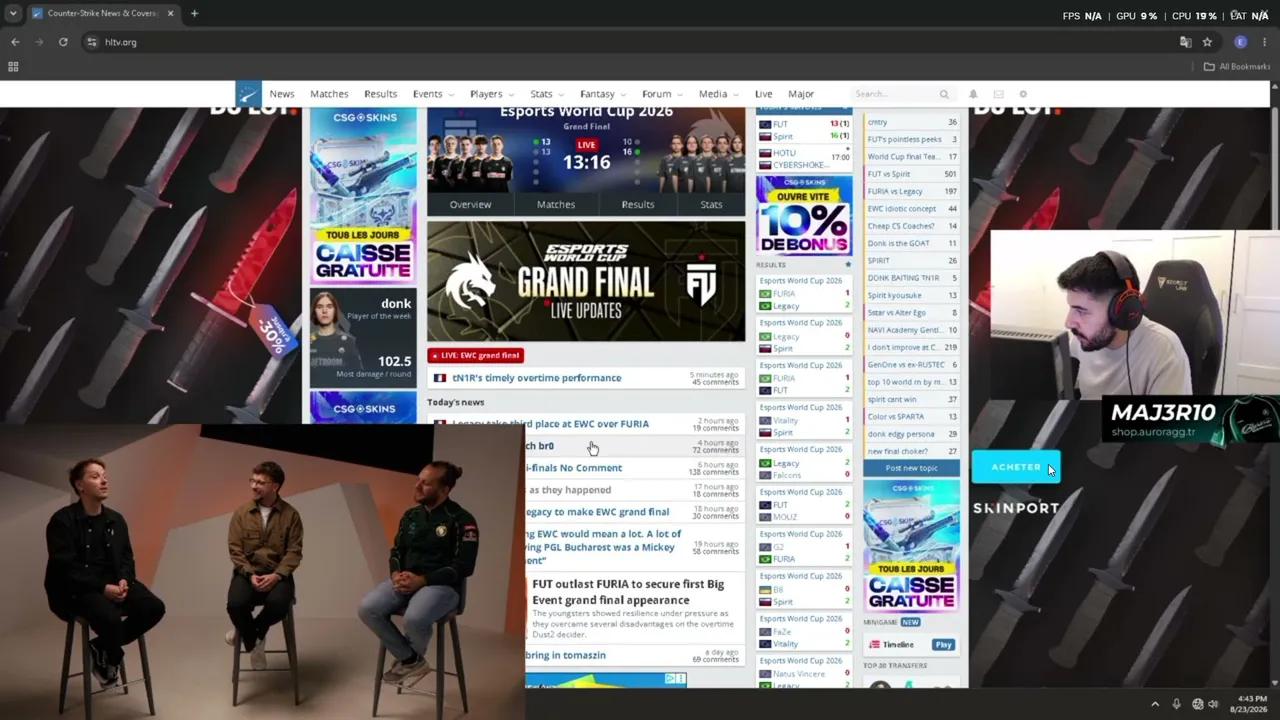The height and width of the screenshot is (720, 1280).
Task: Click the browser address bar
Action: pyautogui.click(x=630, y=42)
